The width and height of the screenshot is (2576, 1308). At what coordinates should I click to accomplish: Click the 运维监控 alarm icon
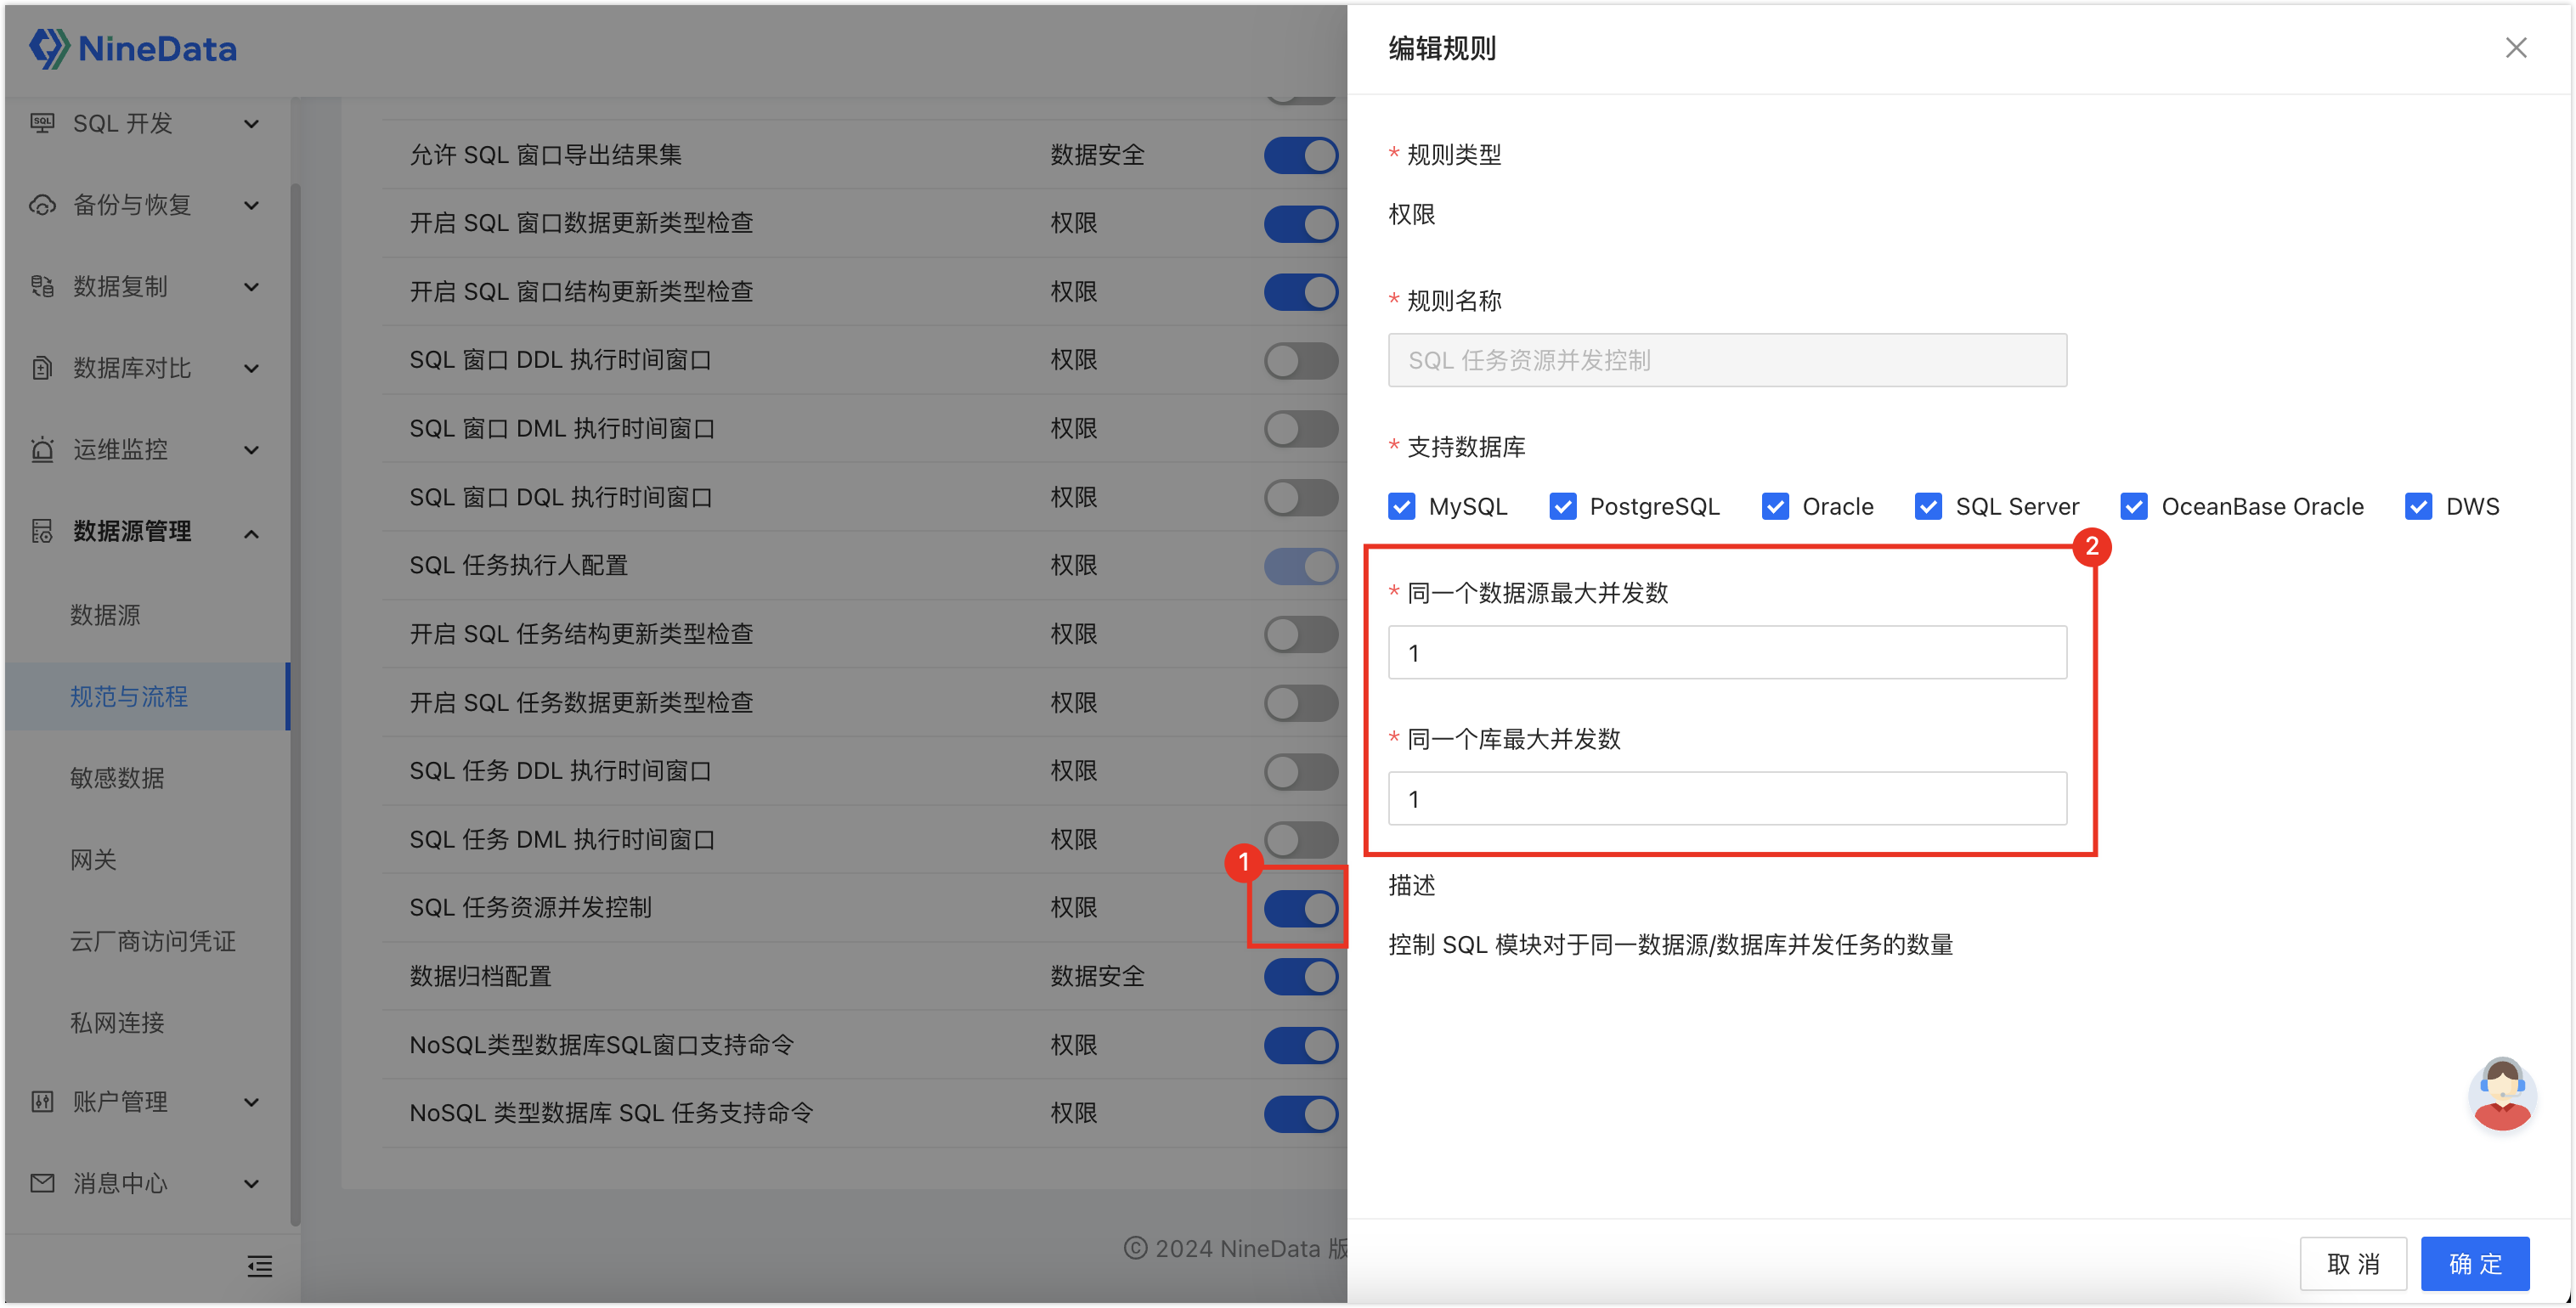42,449
